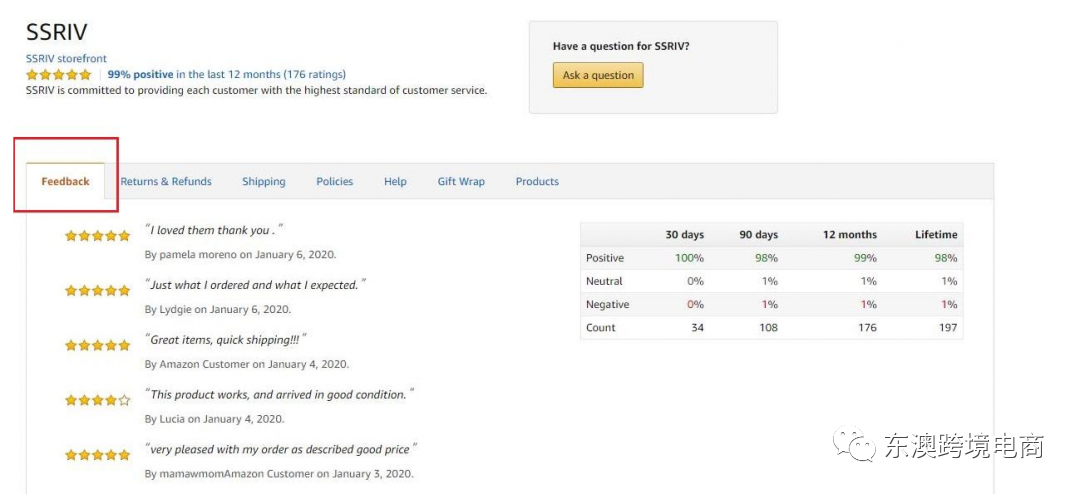
Task: Click star rating beside 'Great items, quick shipping'
Action: click(x=97, y=346)
